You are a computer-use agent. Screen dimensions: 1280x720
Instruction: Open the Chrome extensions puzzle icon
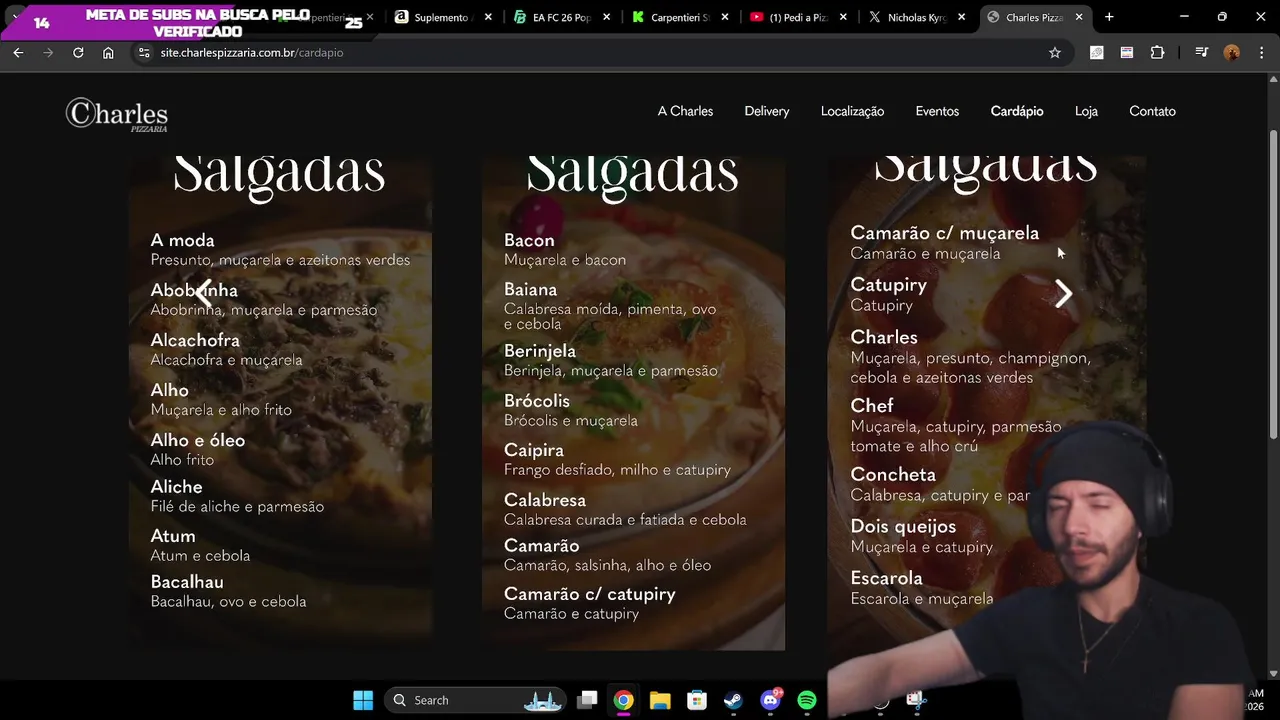tap(1157, 52)
